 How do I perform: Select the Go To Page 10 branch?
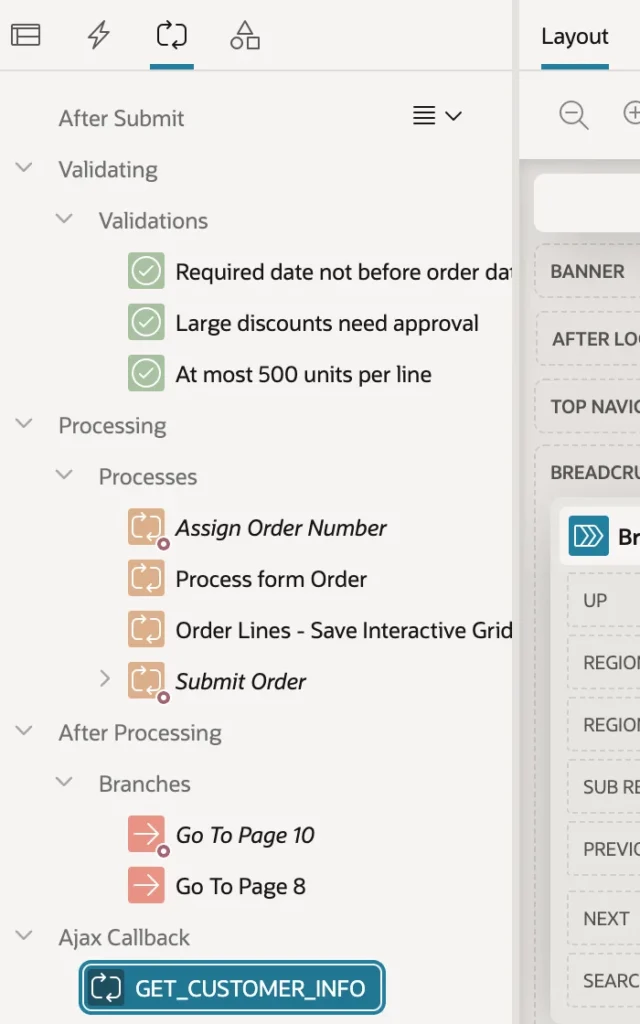click(x=245, y=835)
